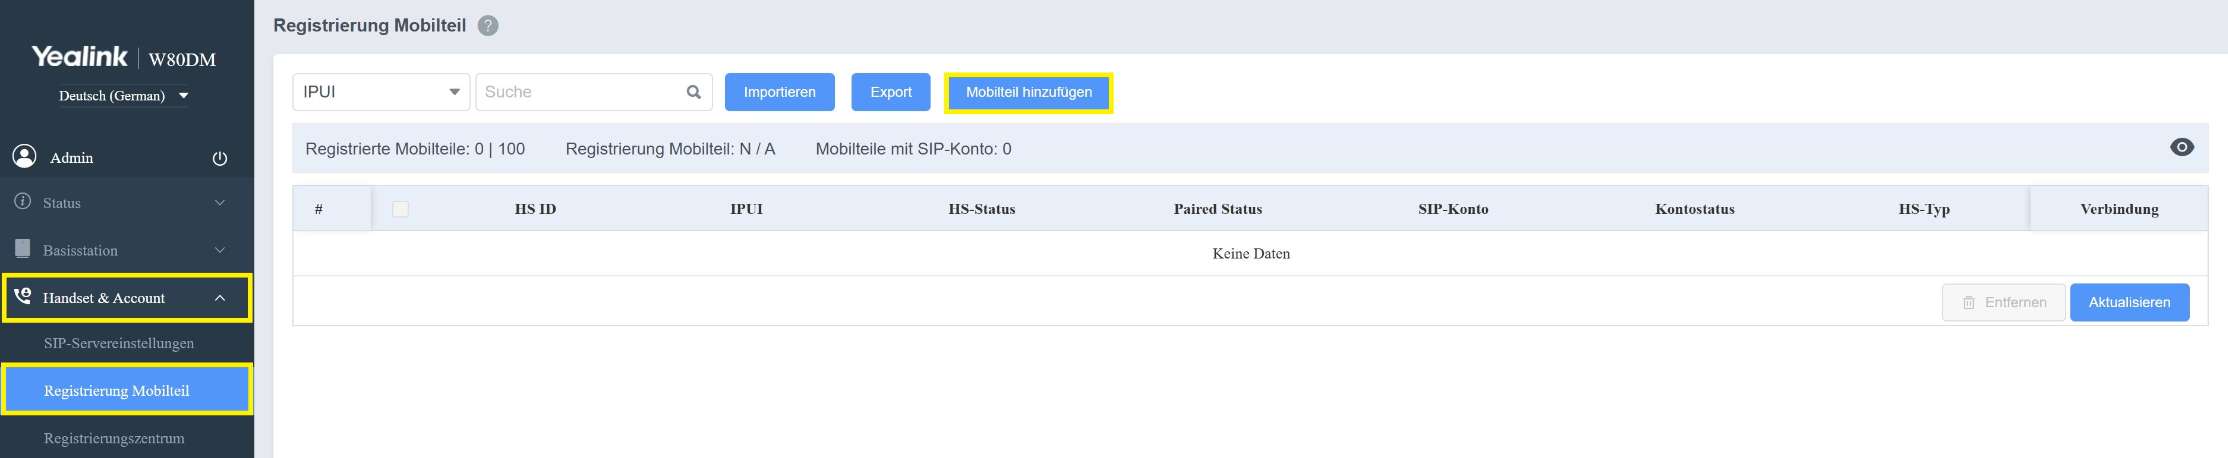Image resolution: width=2228 pixels, height=458 pixels.
Task: Check the select-all table header checkbox
Action: [x=400, y=209]
